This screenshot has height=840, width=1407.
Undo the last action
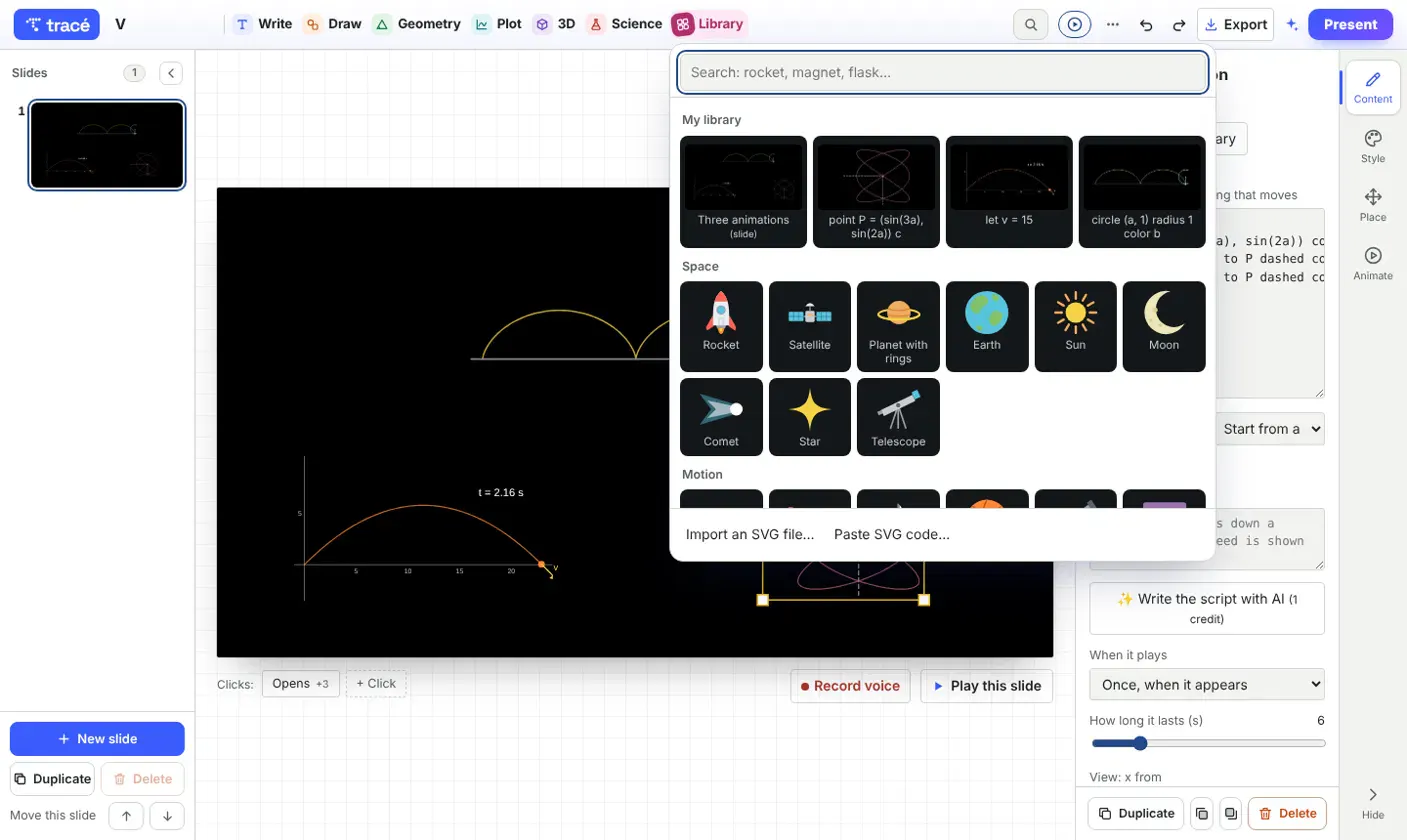1146,25
